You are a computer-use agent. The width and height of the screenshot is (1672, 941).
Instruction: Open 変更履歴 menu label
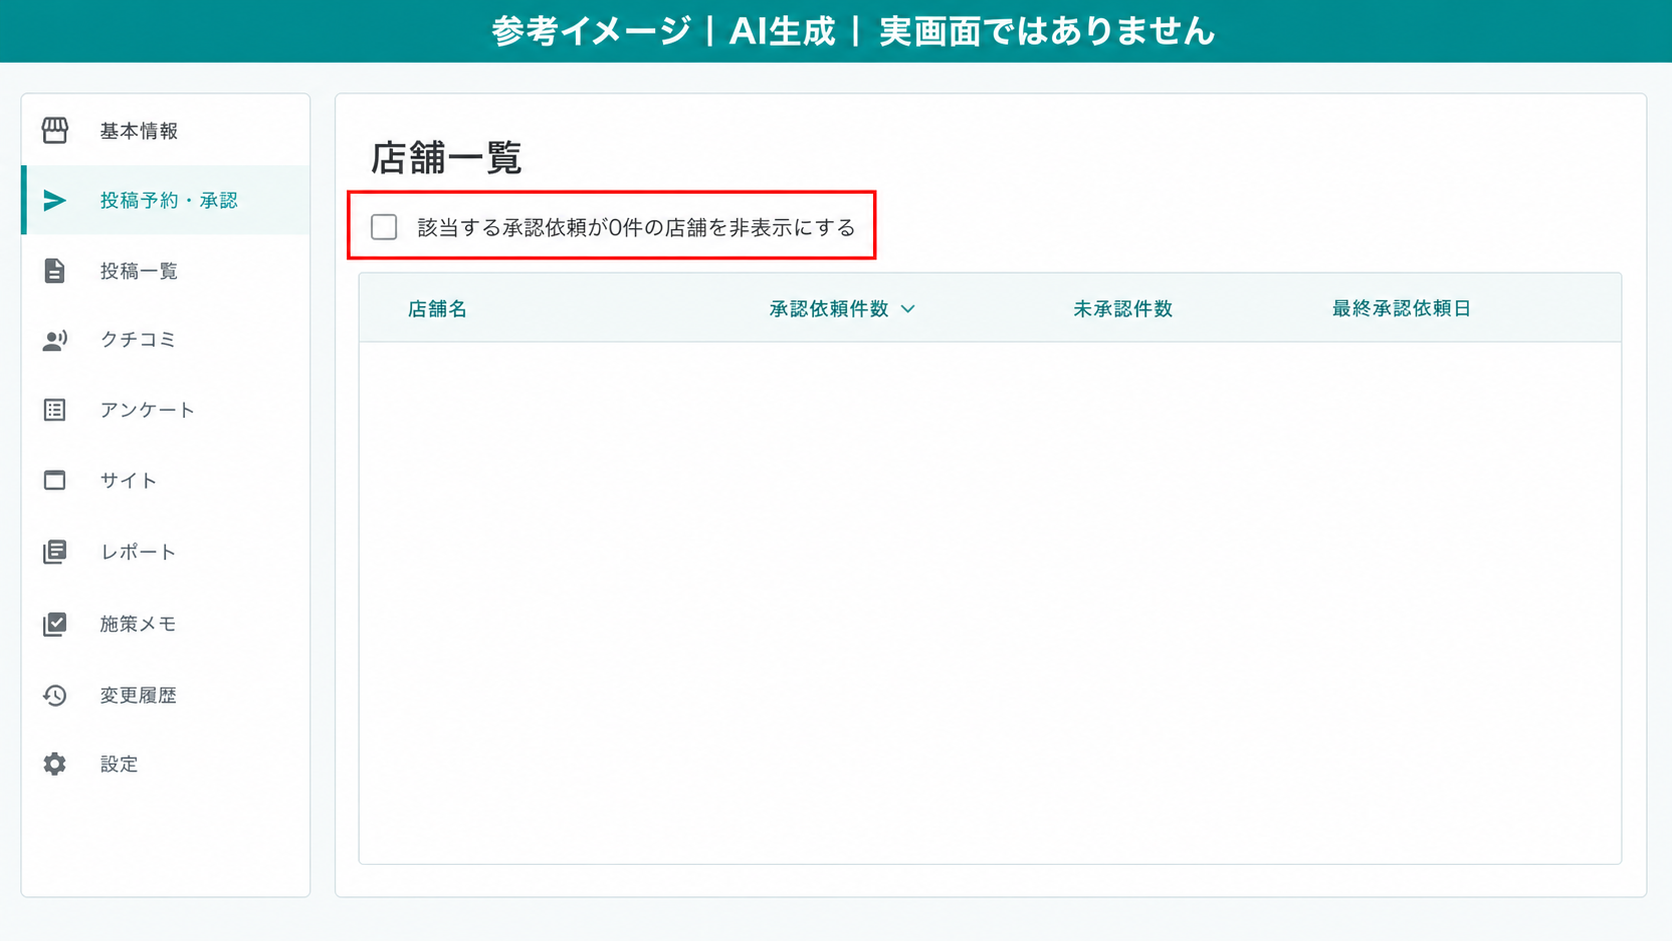point(138,695)
